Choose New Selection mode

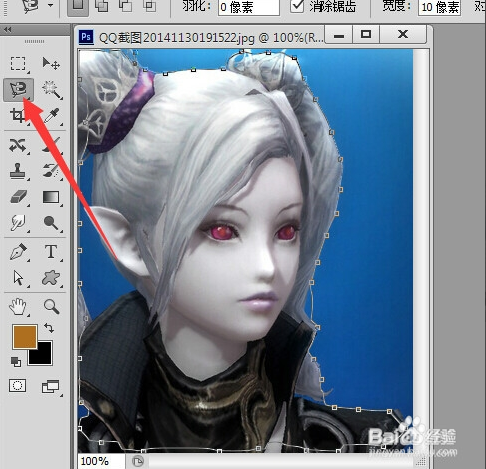(78, 7)
